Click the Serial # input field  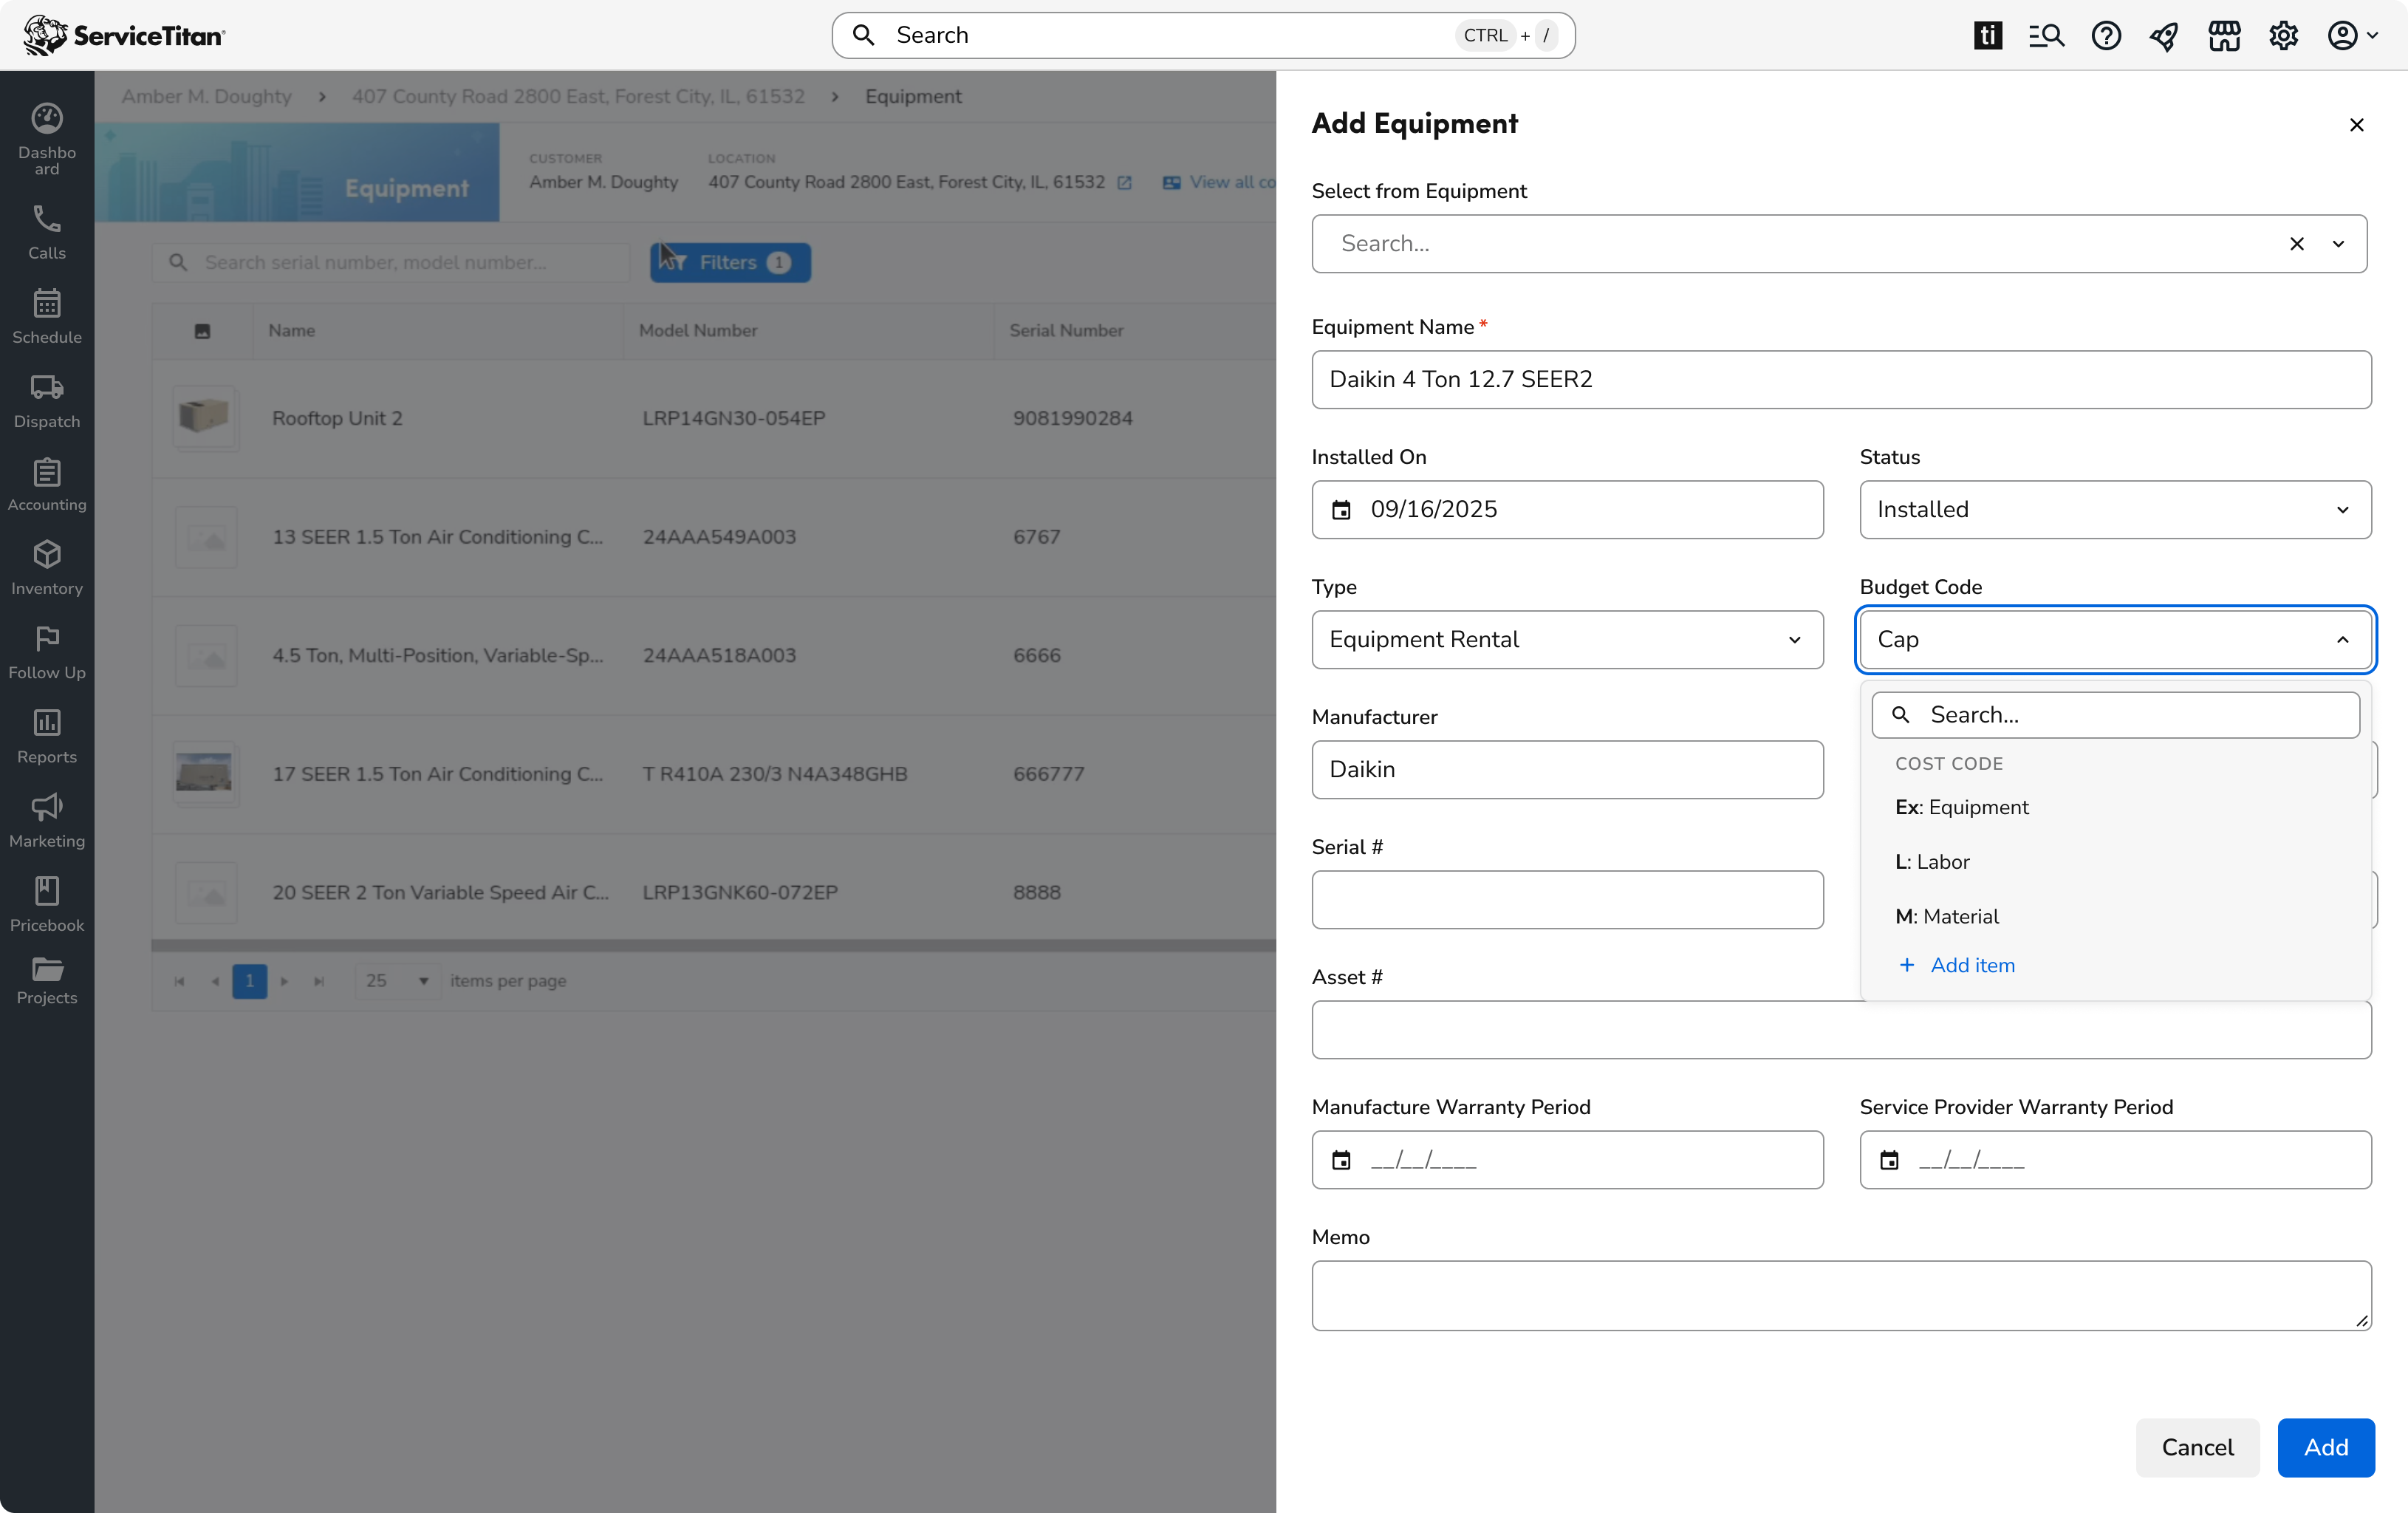tap(1567, 900)
